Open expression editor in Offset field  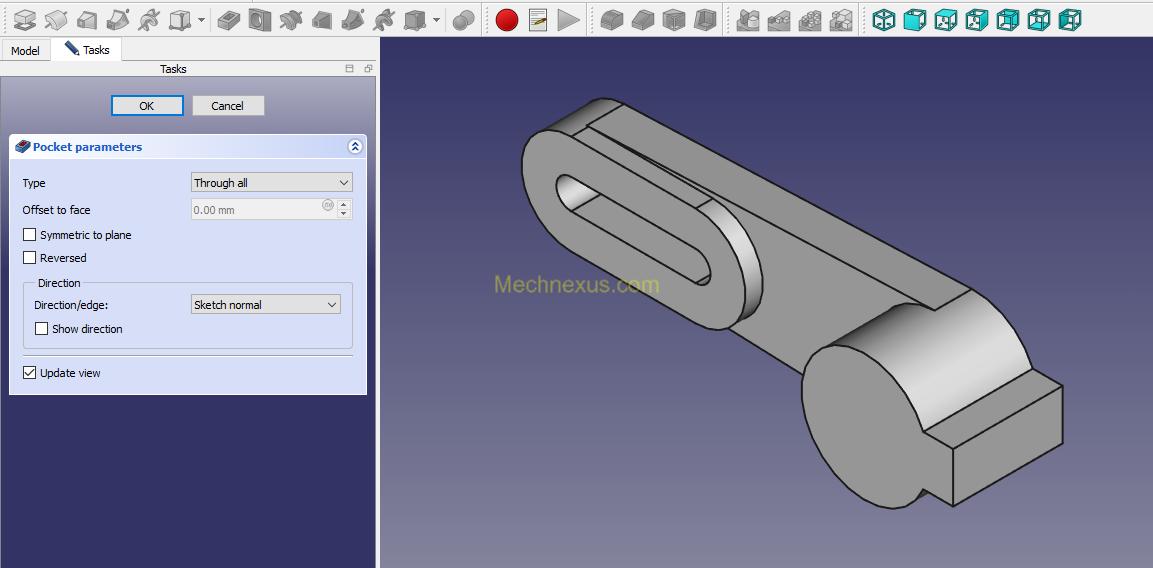(328, 205)
